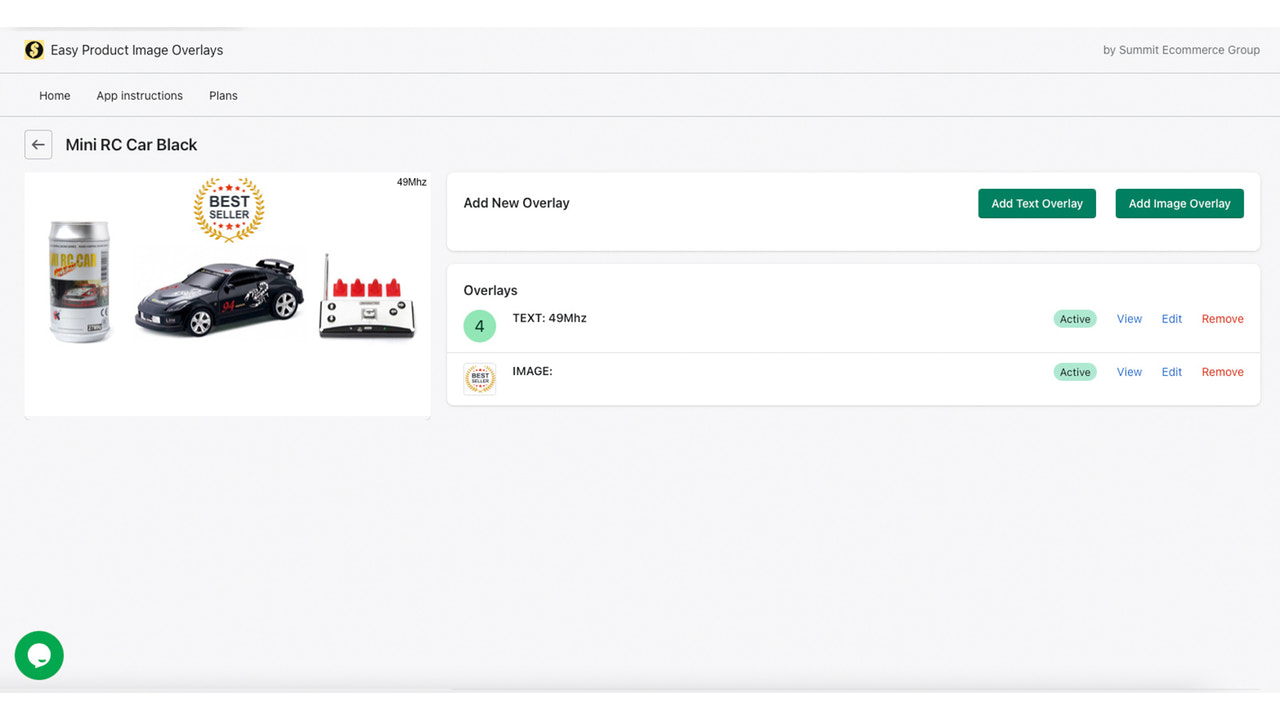Open the Plans page
Image resolution: width=1280 pixels, height=720 pixels.
coord(222,95)
